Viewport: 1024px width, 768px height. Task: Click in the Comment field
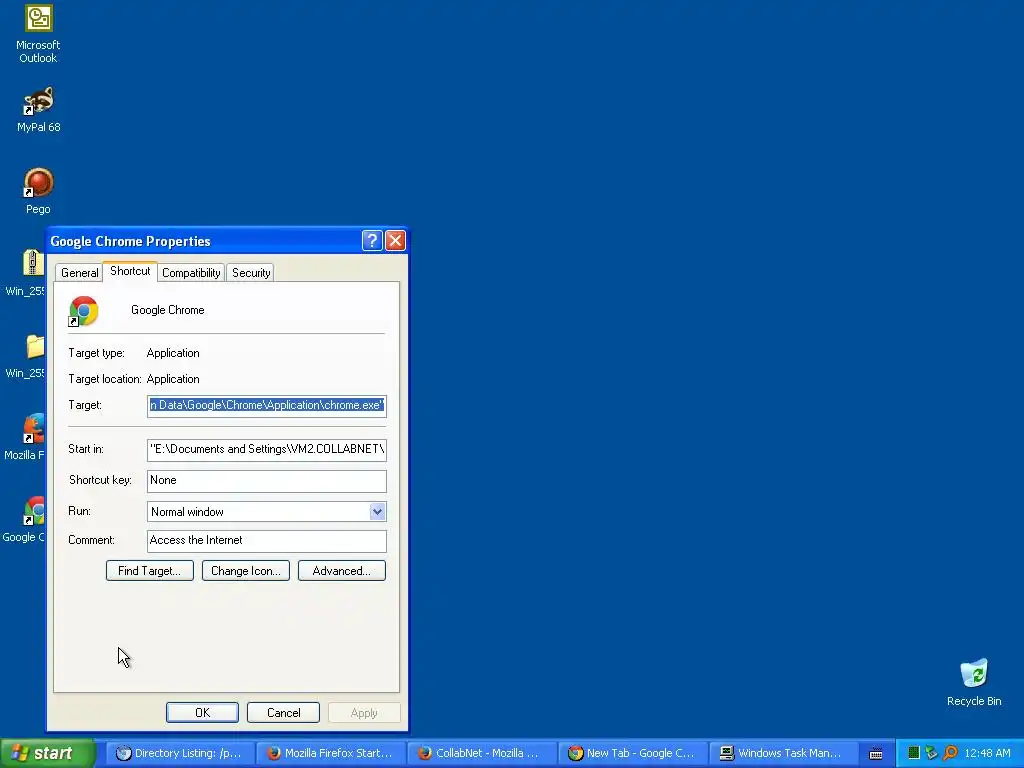coord(266,541)
